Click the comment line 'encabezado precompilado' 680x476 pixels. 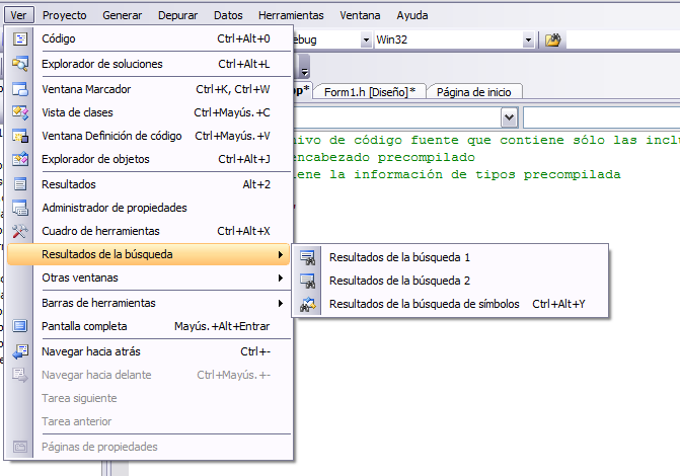[x=384, y=157]
